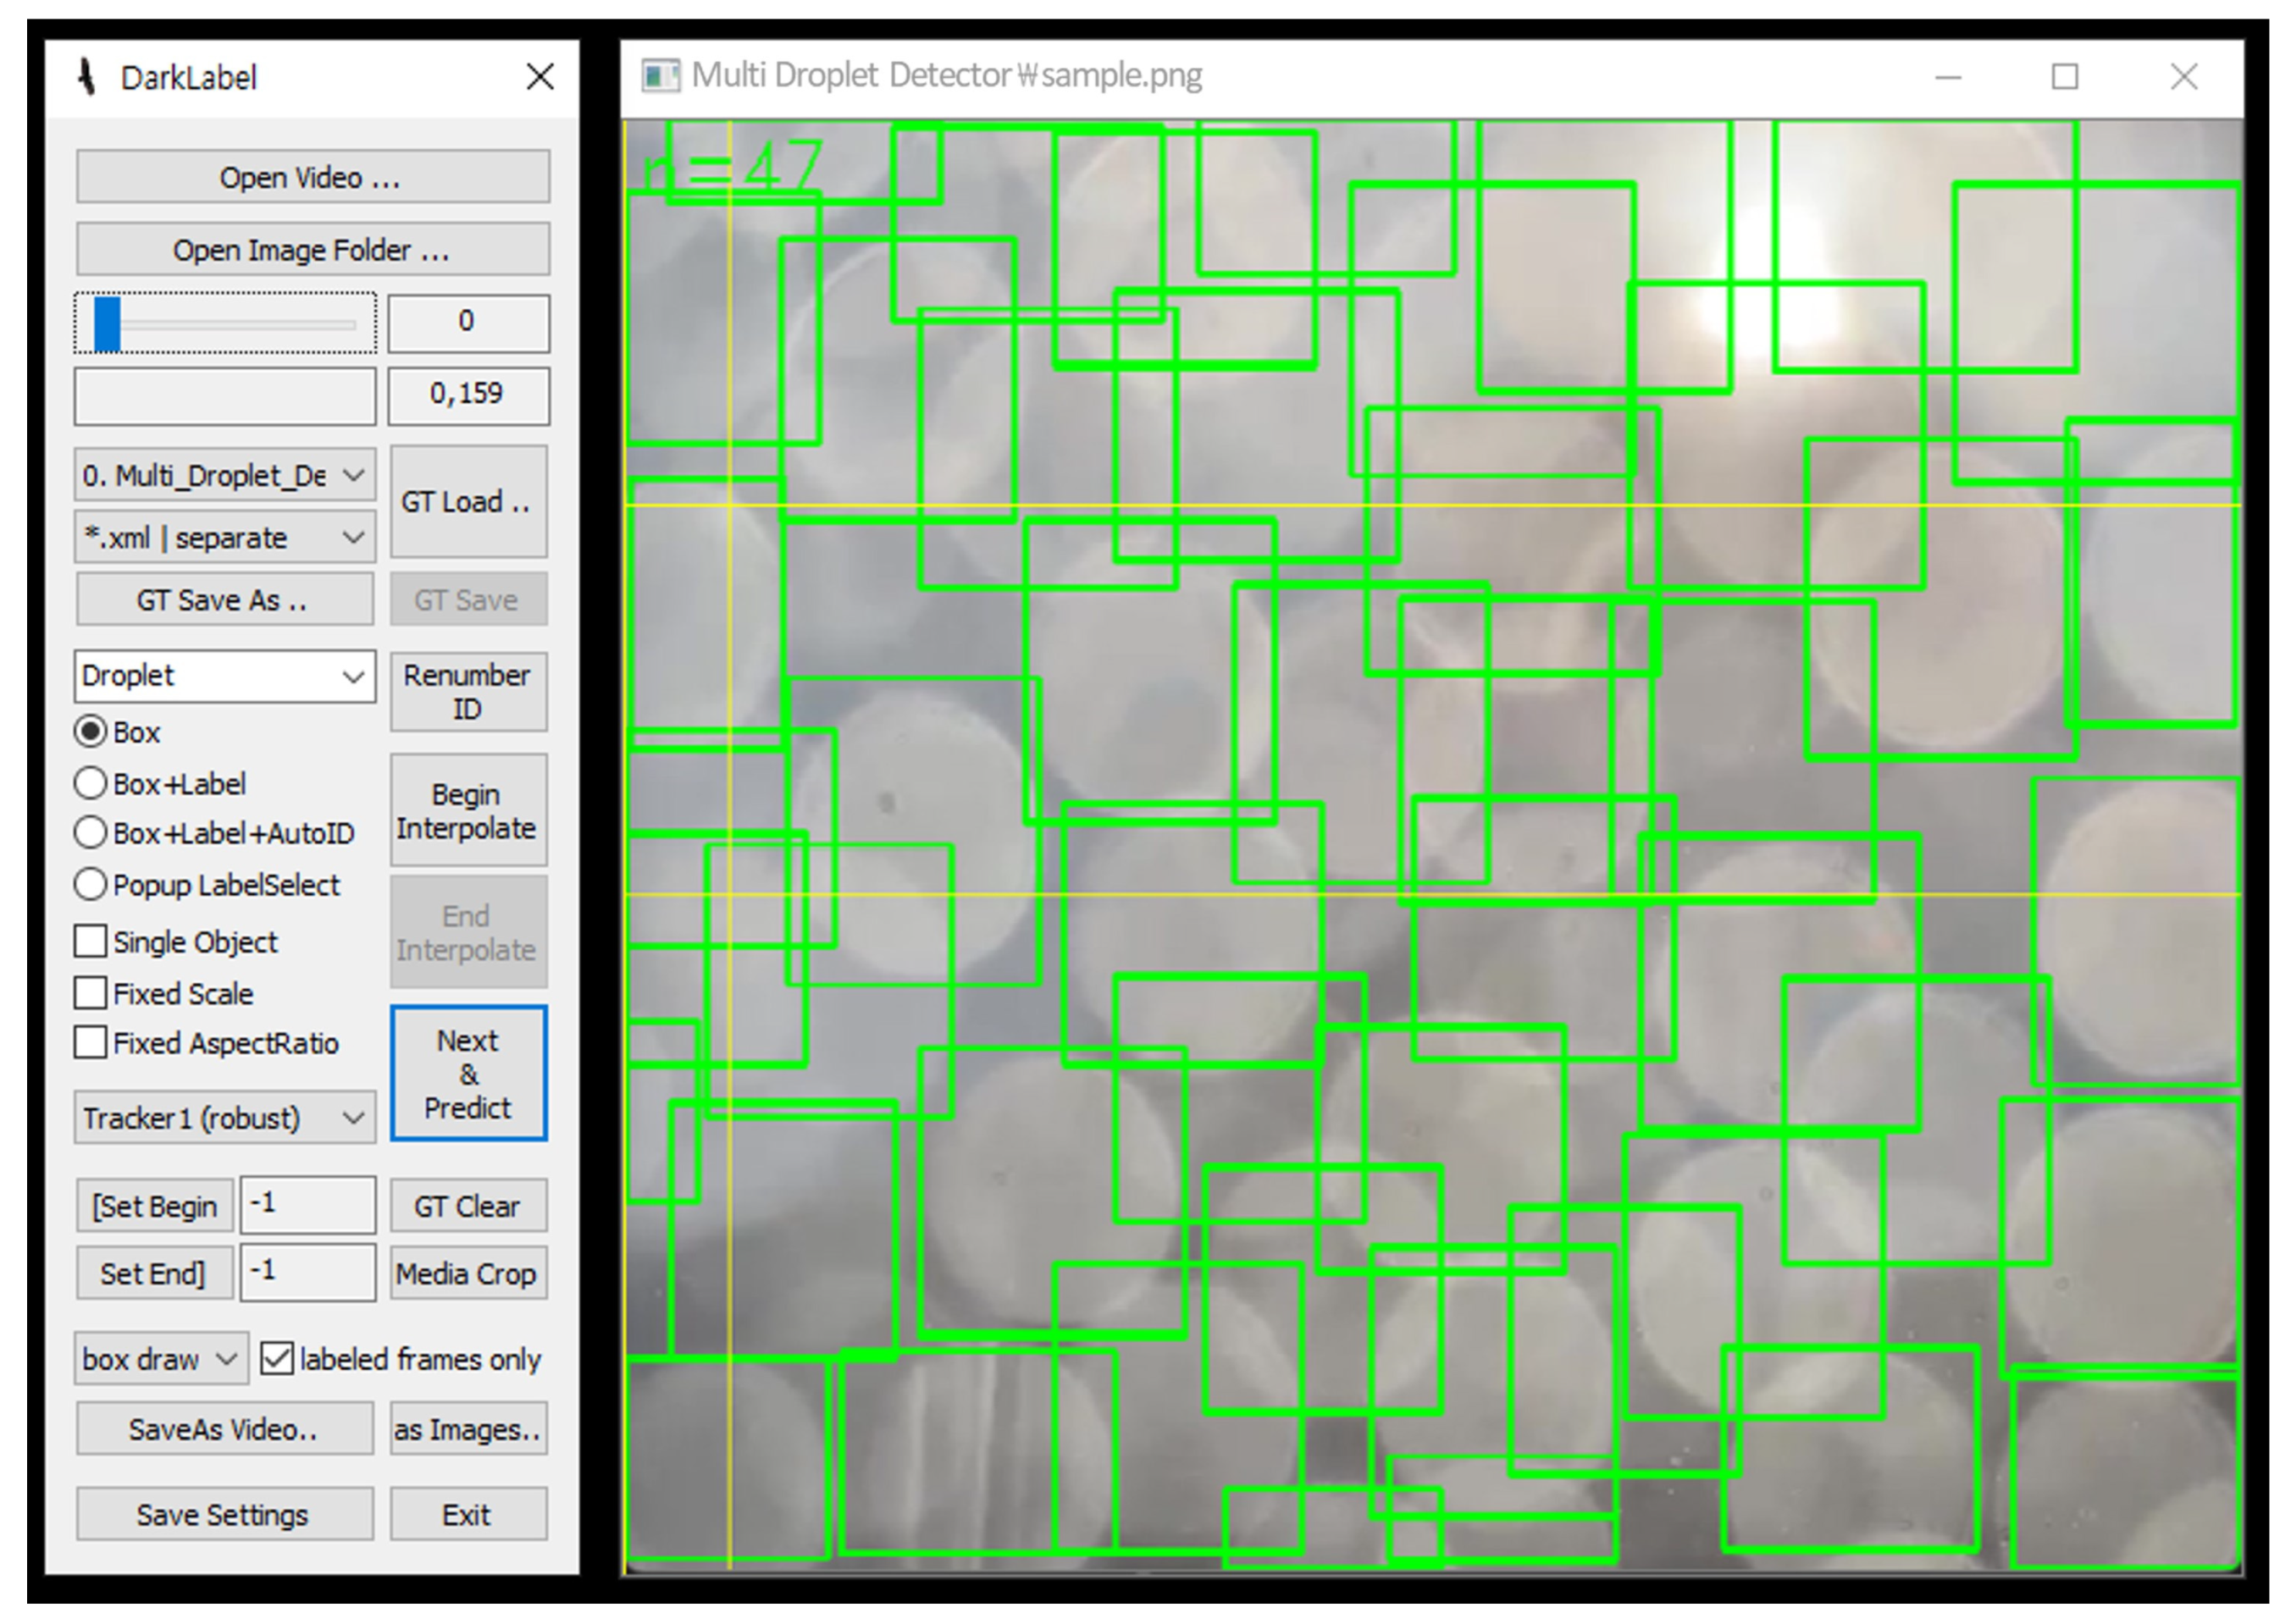Maximize the Multi Droplet Detector window
The image size is (2291, 1624).
pos(2064,77)
